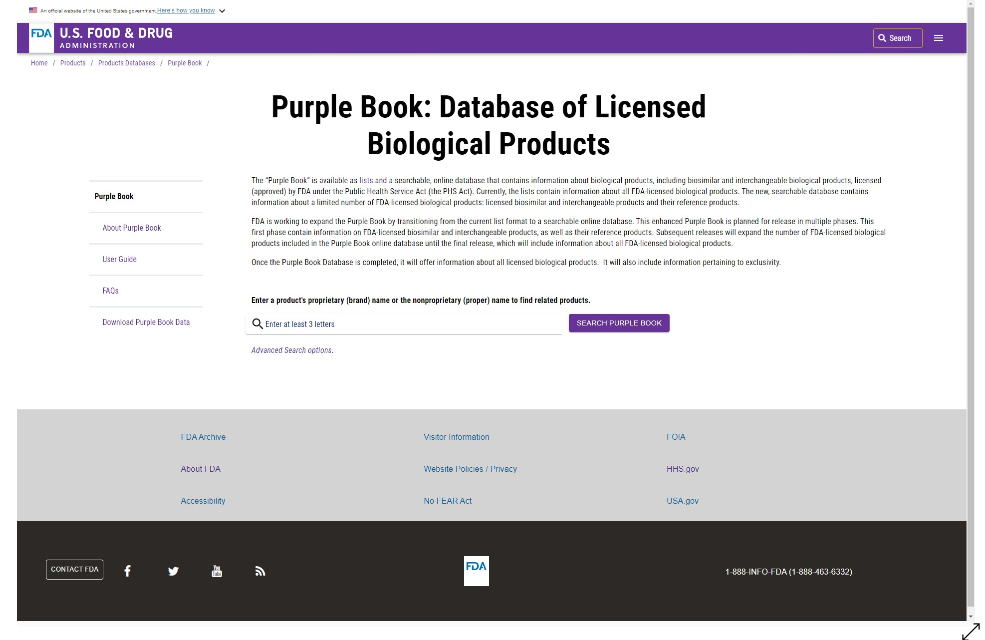
Task: Click the US flag icon in banner
Action: coord(33,10)
